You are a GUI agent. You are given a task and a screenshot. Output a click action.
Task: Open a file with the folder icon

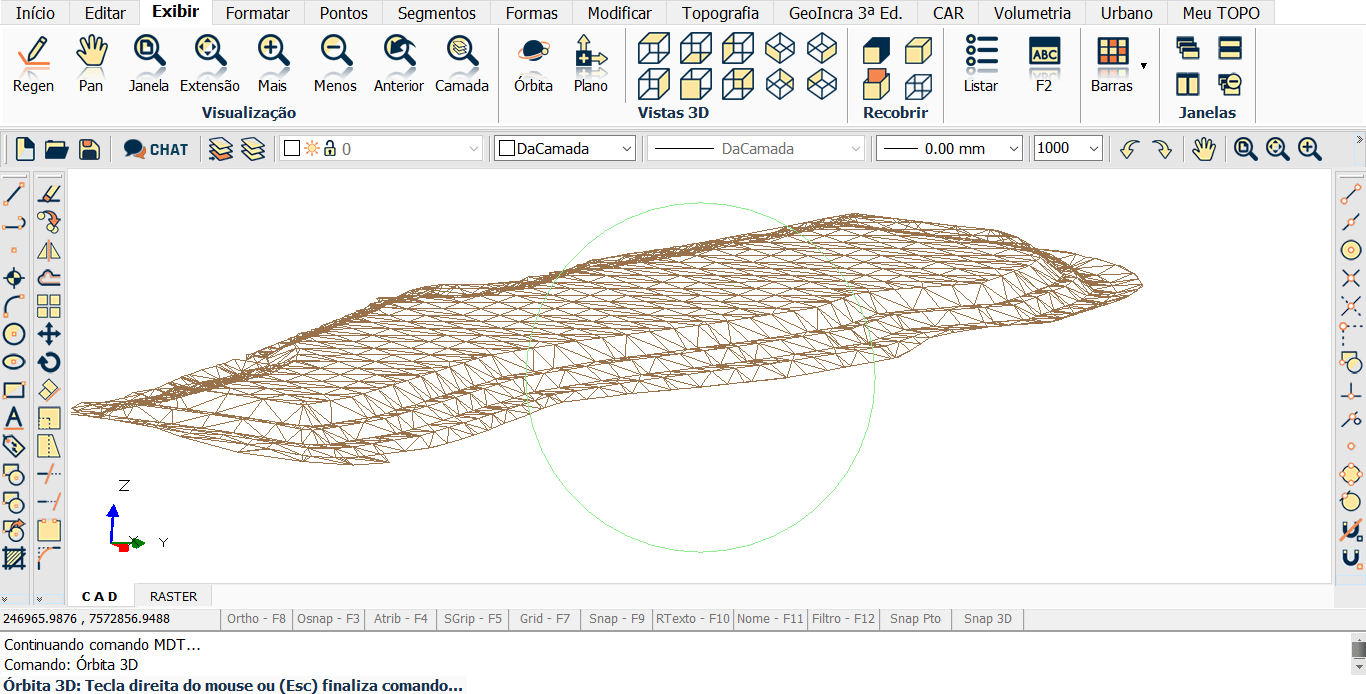coord(57,149)
